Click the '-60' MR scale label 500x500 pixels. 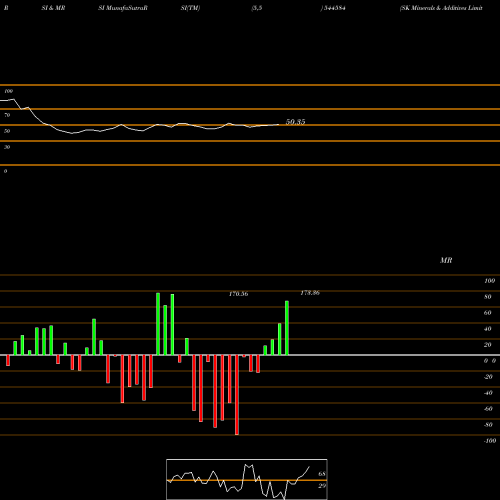[488, 409]
